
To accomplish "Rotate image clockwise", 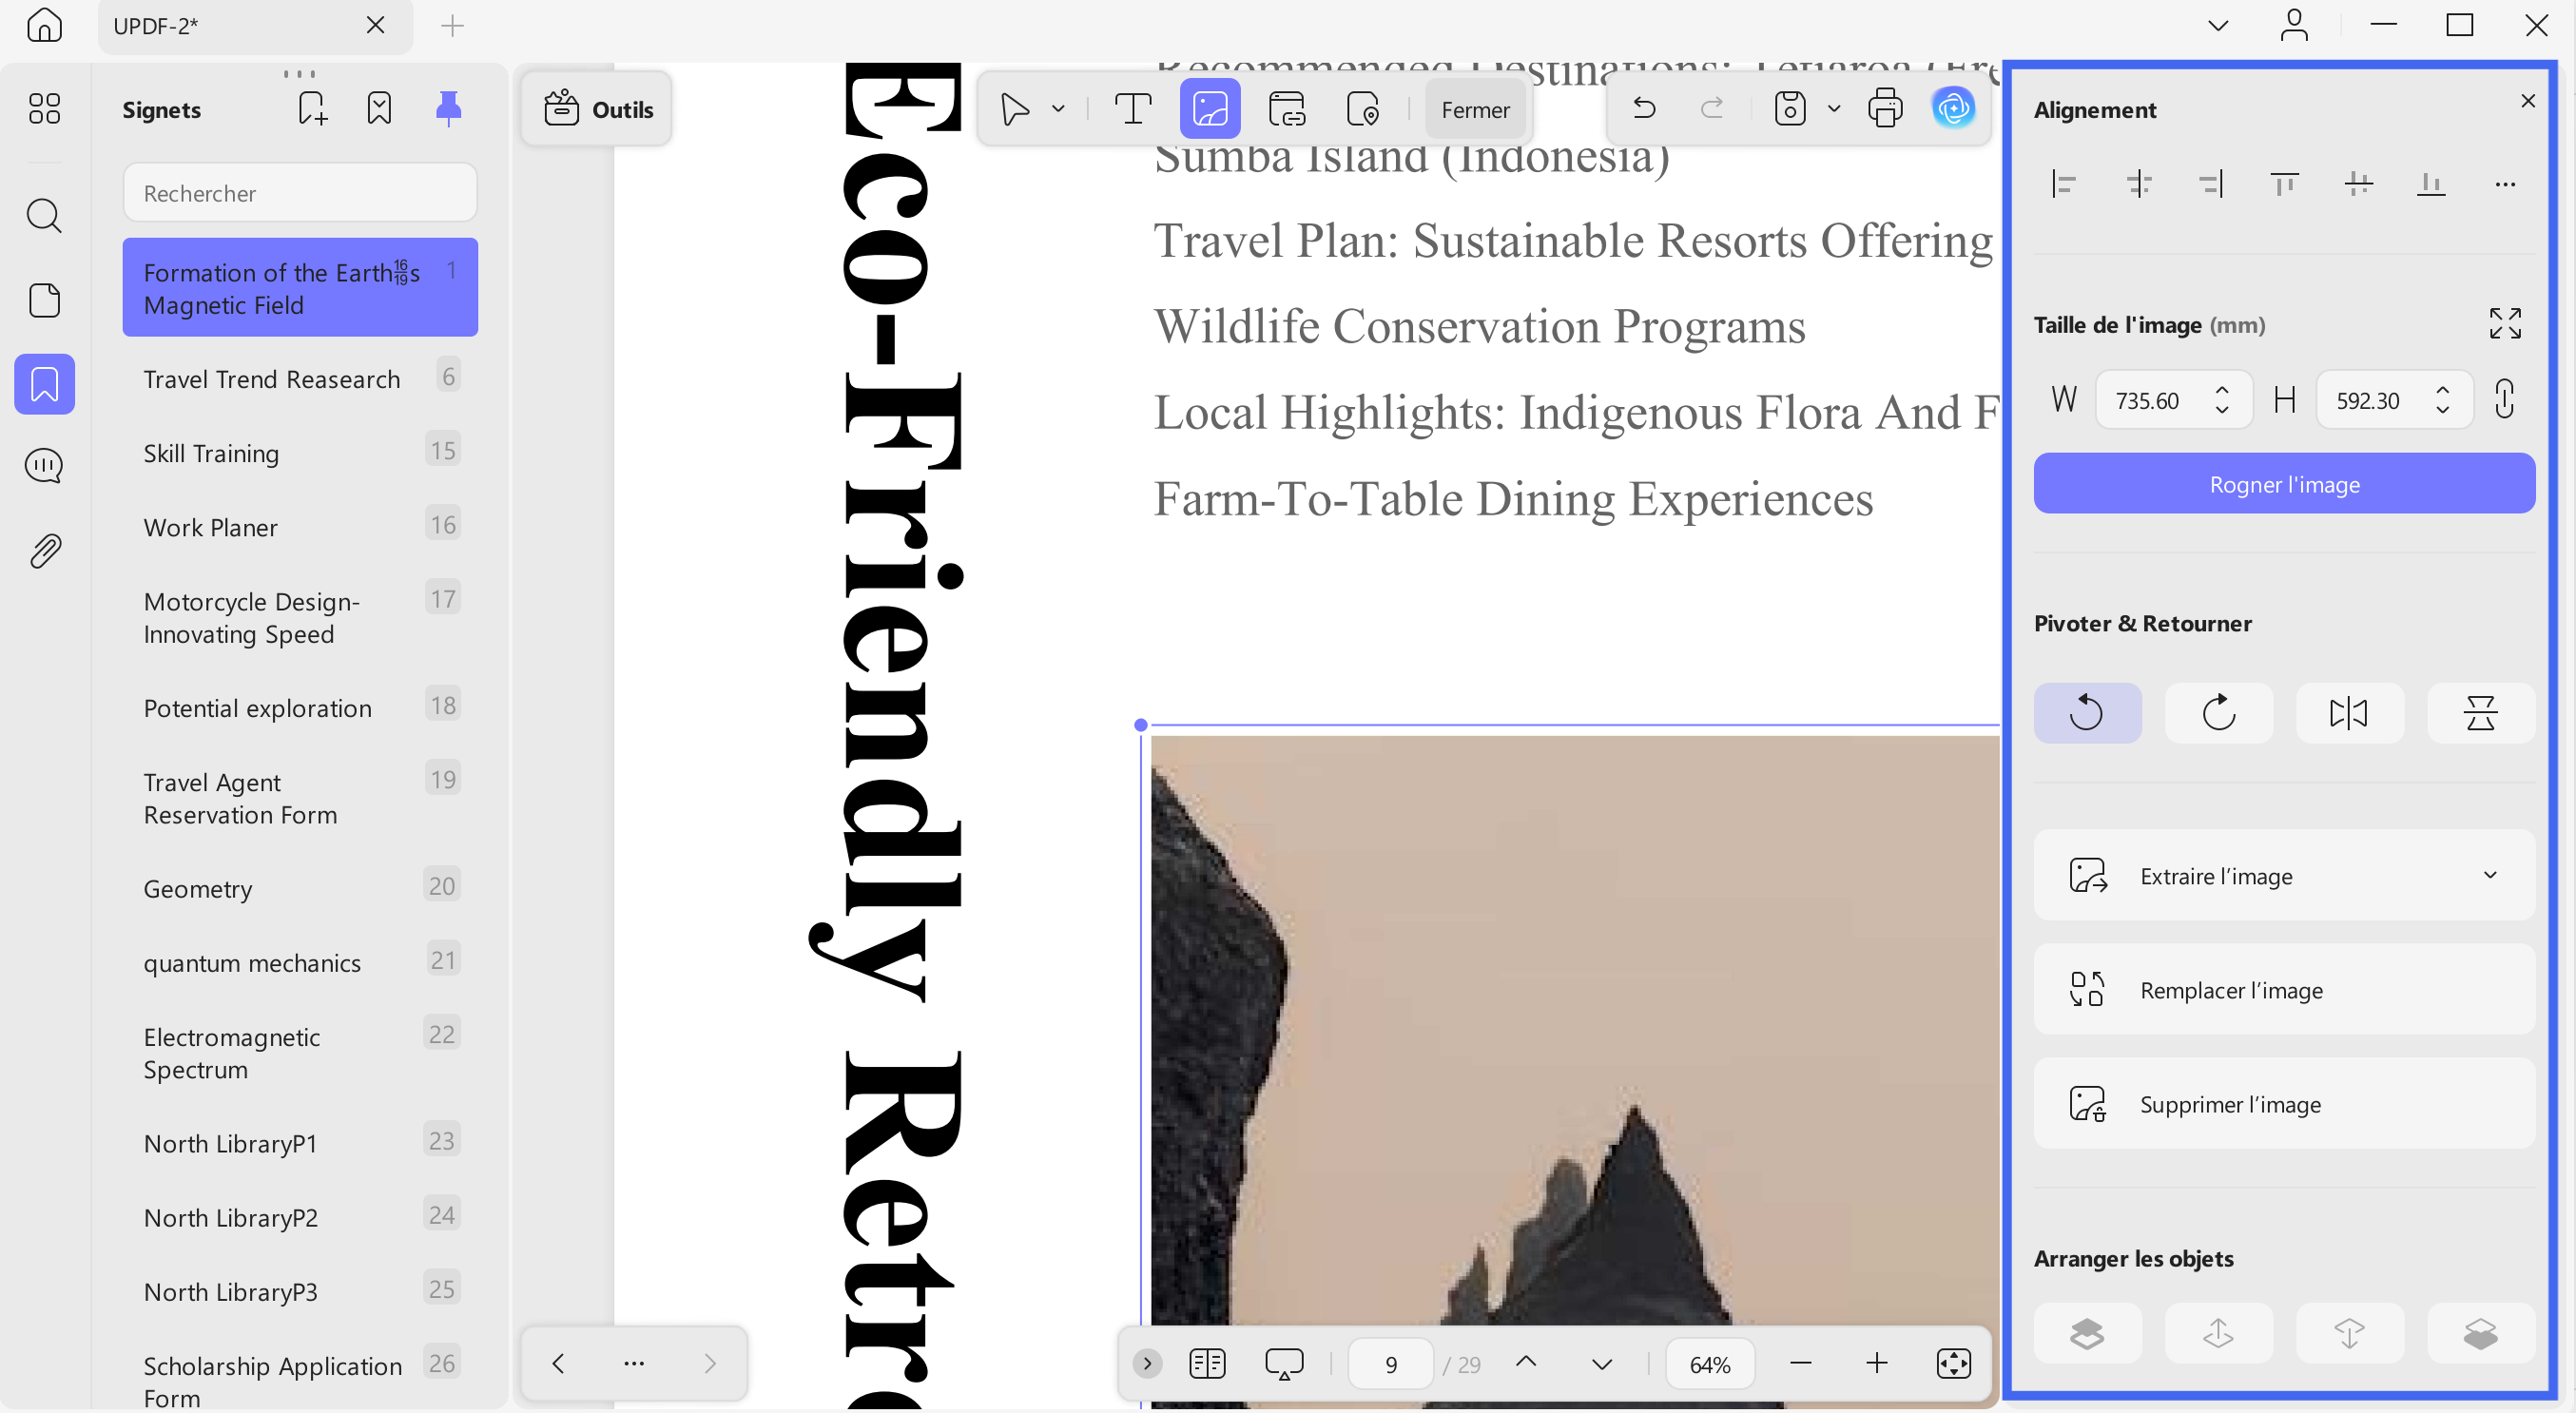I will (x=2218, y=713).
